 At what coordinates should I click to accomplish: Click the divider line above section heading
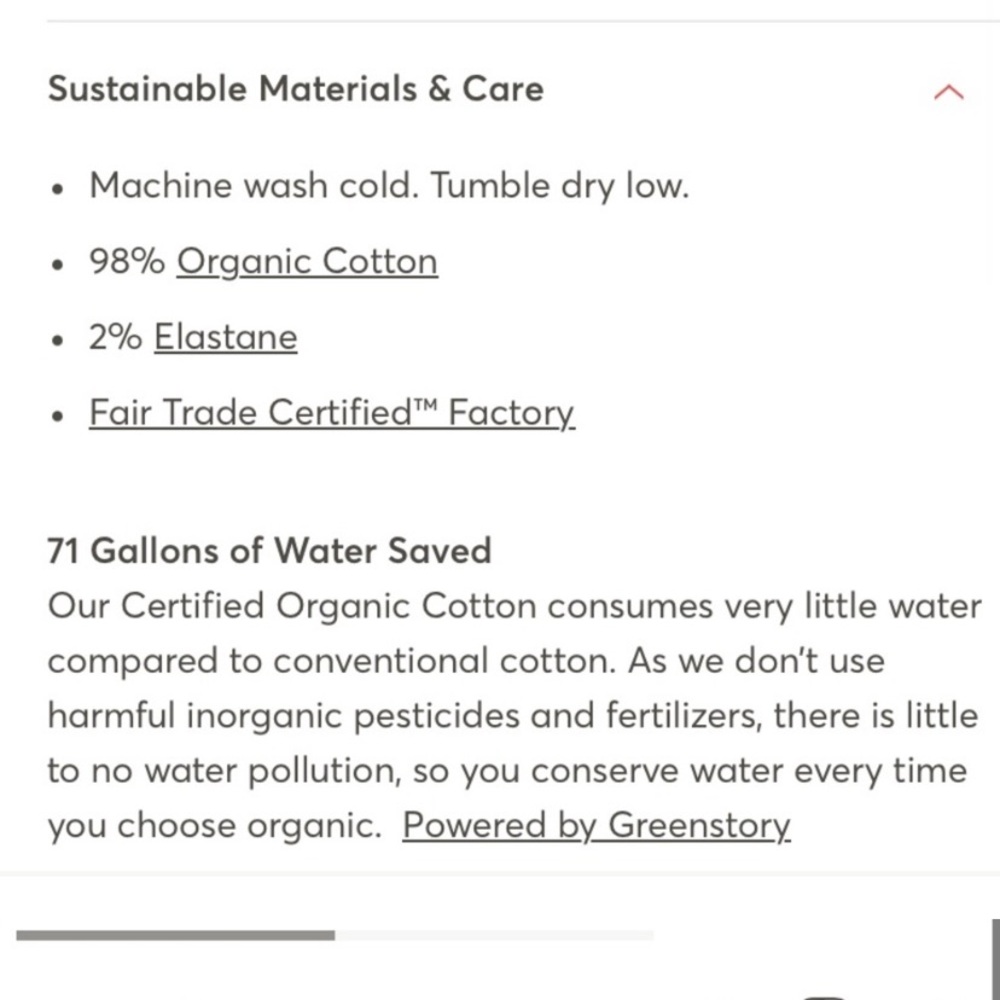click(523, 21)
